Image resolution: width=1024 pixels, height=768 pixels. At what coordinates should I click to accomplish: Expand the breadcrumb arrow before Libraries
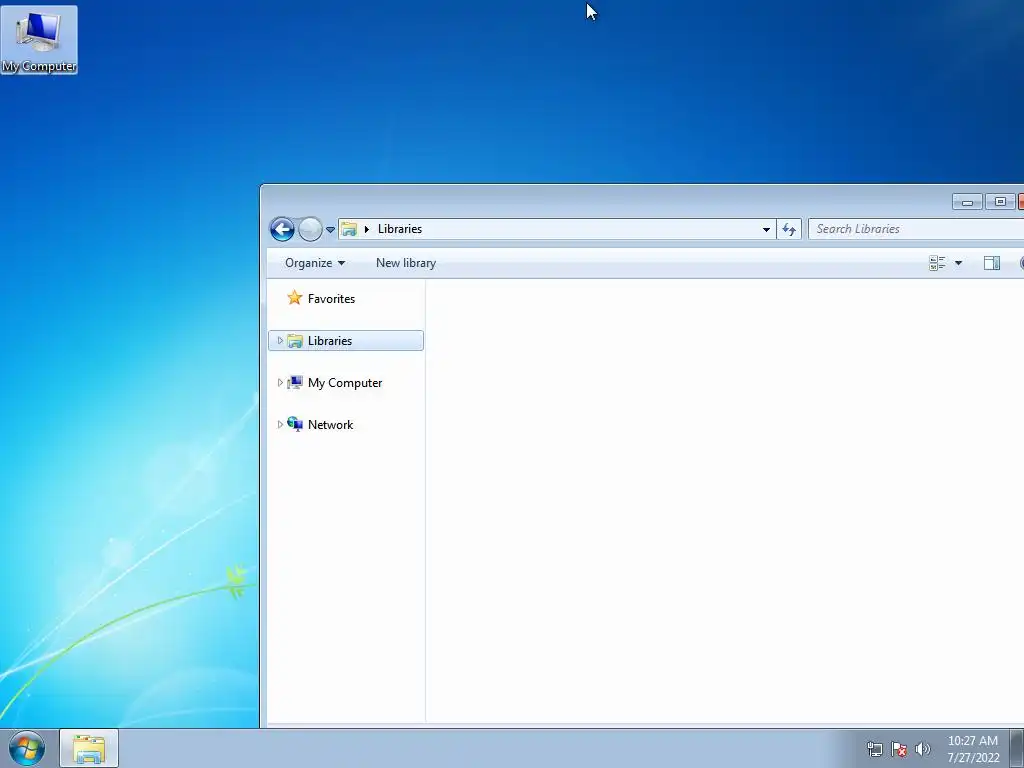click(367, 229)
